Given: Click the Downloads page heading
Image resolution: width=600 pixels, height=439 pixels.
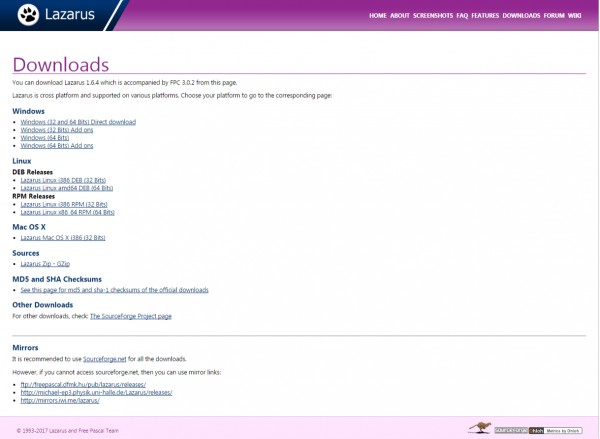Looking at the screenshot, I should point(61,64).
